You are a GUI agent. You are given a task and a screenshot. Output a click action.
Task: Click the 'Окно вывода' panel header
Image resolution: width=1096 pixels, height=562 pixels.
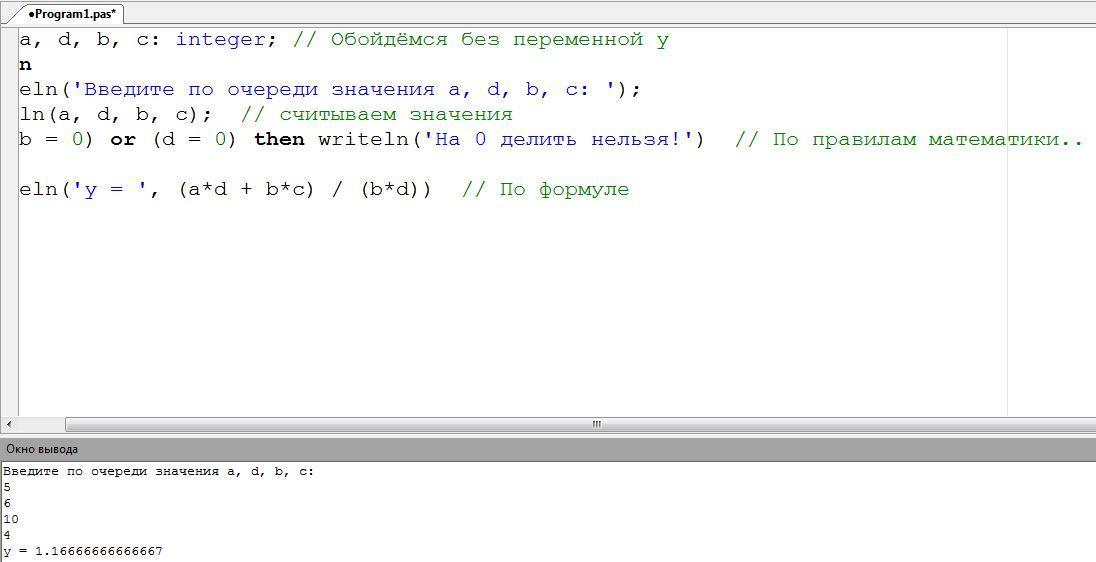(x=42, y=450)
